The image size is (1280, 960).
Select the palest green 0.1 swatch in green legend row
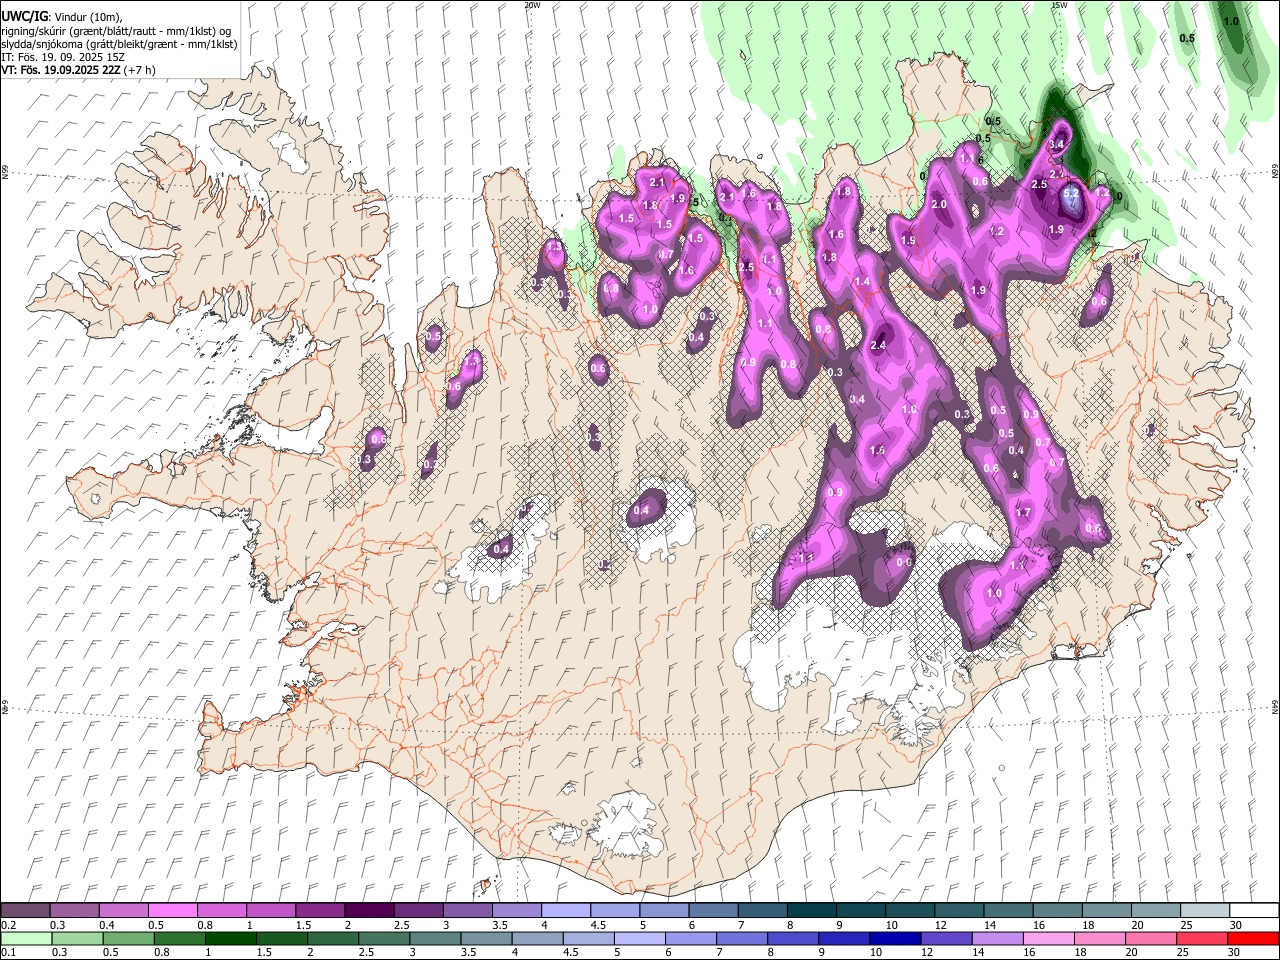coord(26,938)
